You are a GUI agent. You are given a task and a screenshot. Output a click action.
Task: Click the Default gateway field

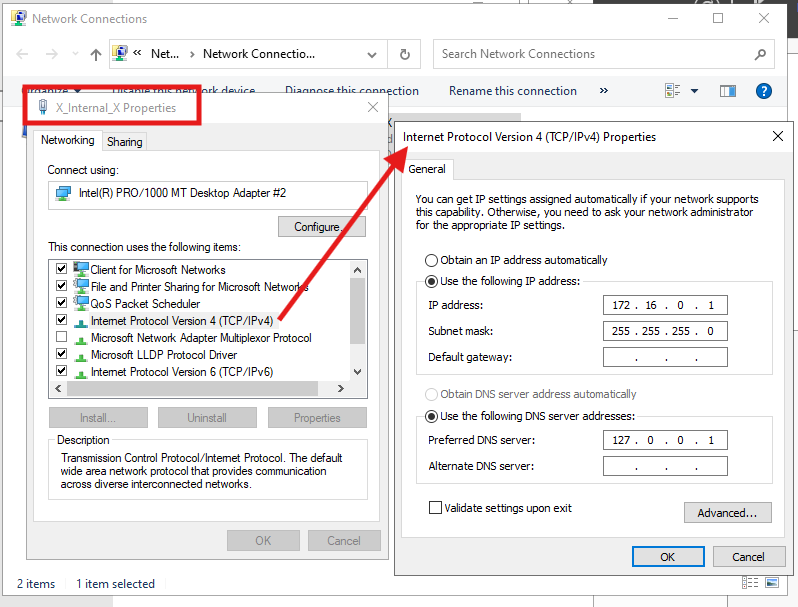pyautogui.click(x=665, y=357)
